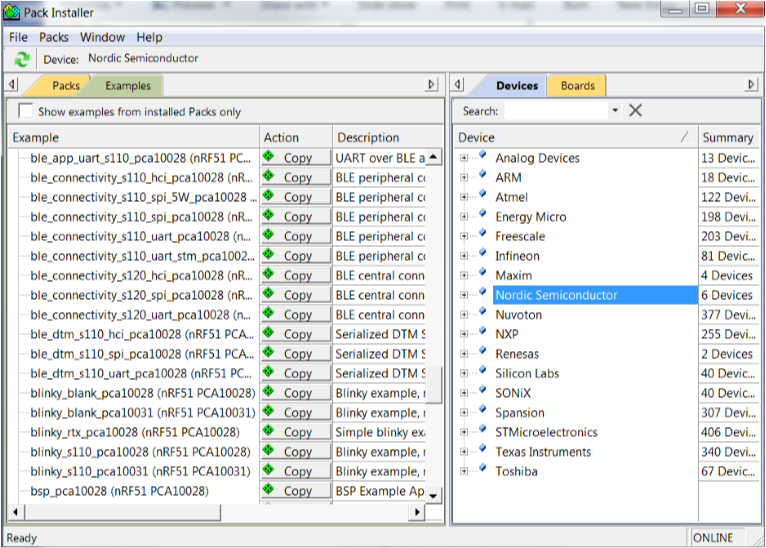Click the blue device icon beside Maxim
Image resolution: width=766 pixels, height=548 pixels.
[483, 272]
